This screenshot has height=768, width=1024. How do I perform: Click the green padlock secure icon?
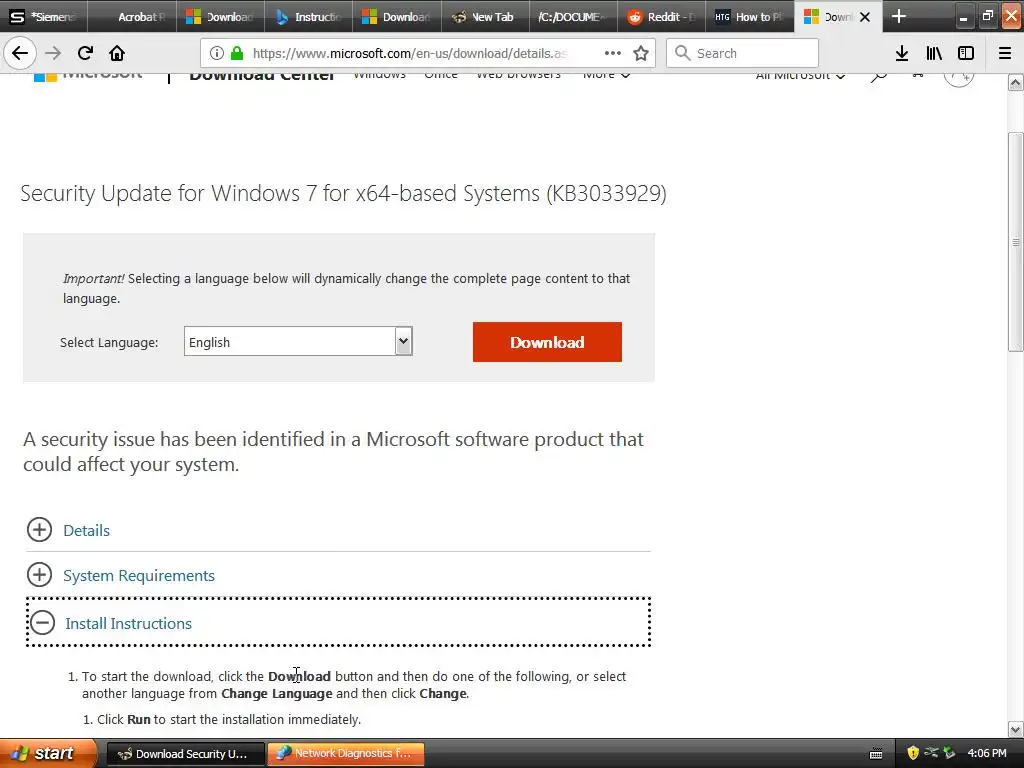click(x=237, y=53)
